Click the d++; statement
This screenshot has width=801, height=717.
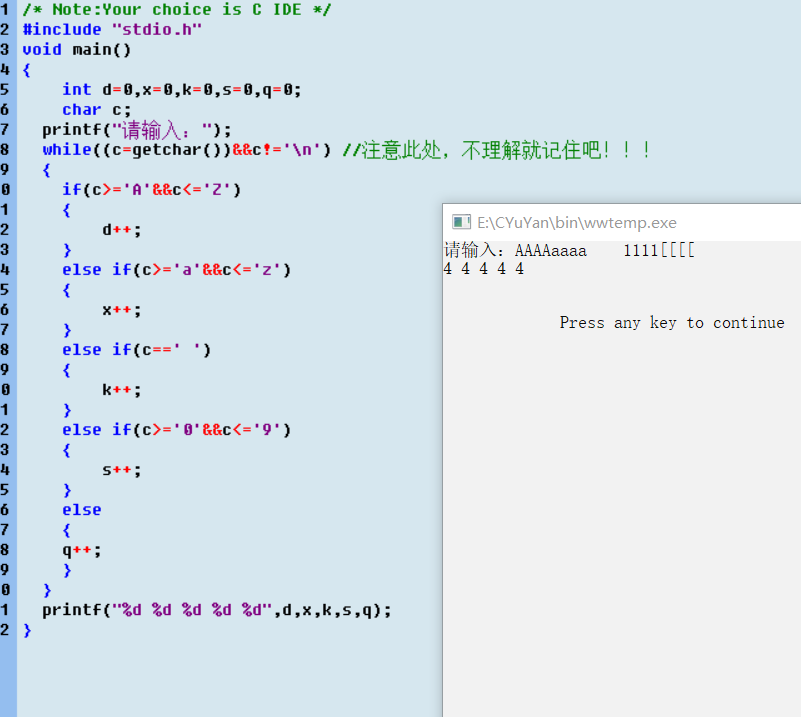tap(122, 230)
